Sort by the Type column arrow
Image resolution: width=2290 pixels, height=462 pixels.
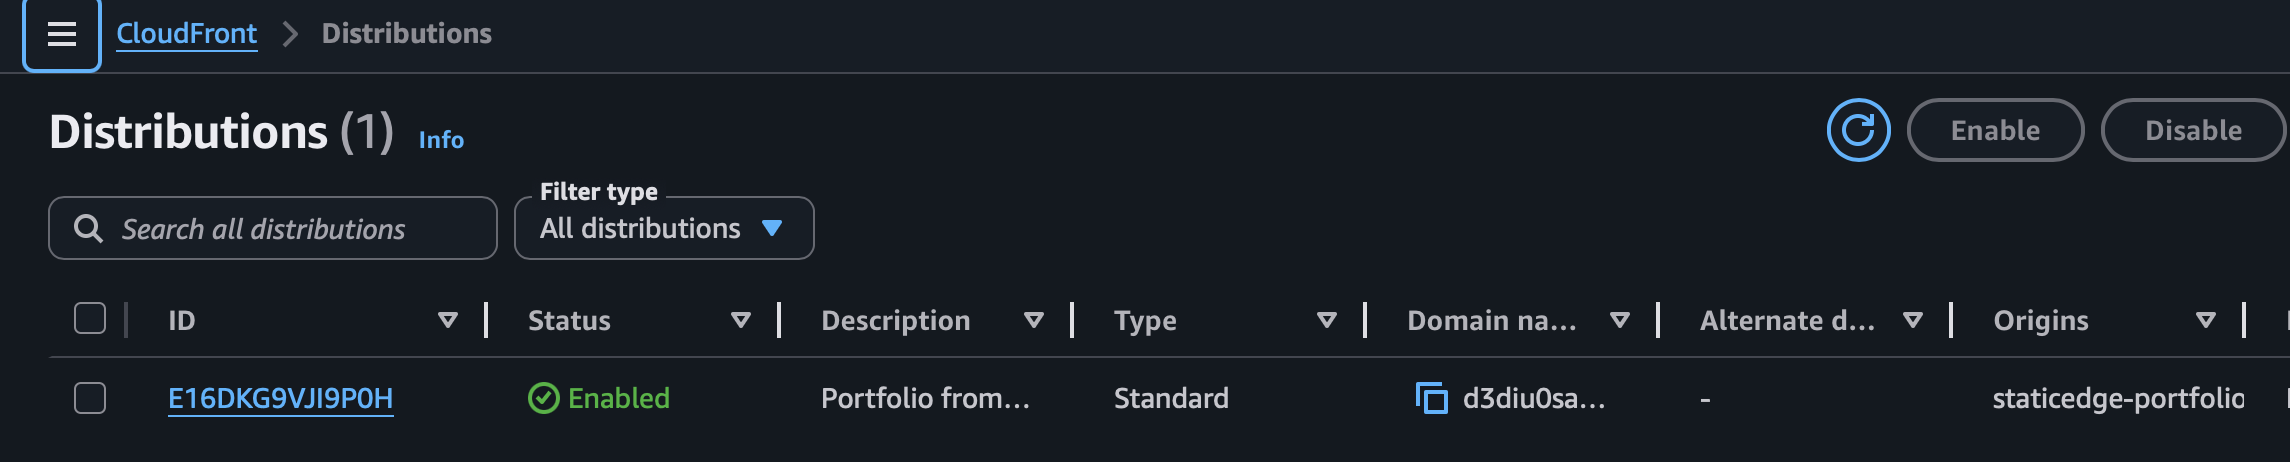pyautogui.click(x=1327, y=321)
